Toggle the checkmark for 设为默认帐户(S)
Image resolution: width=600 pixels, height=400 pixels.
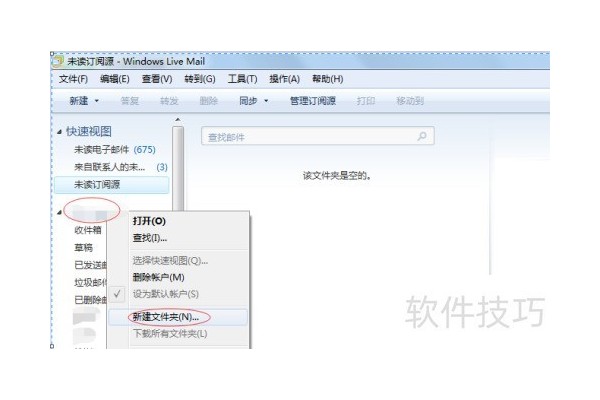pos(117,294)
